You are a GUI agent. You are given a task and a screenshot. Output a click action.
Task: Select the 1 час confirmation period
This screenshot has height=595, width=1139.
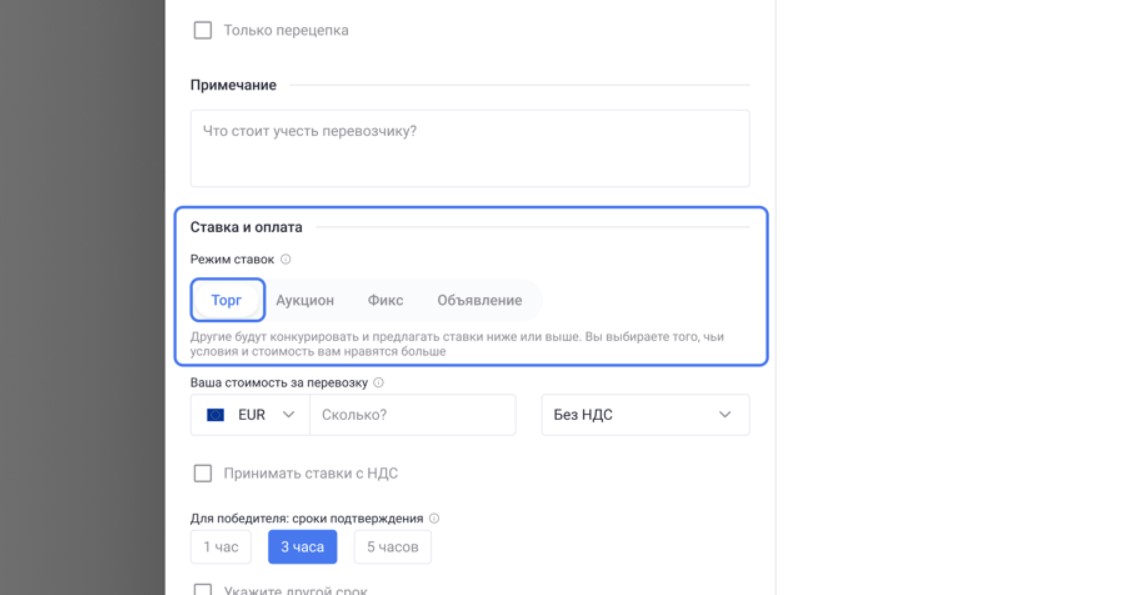click(x=221, y=547)
